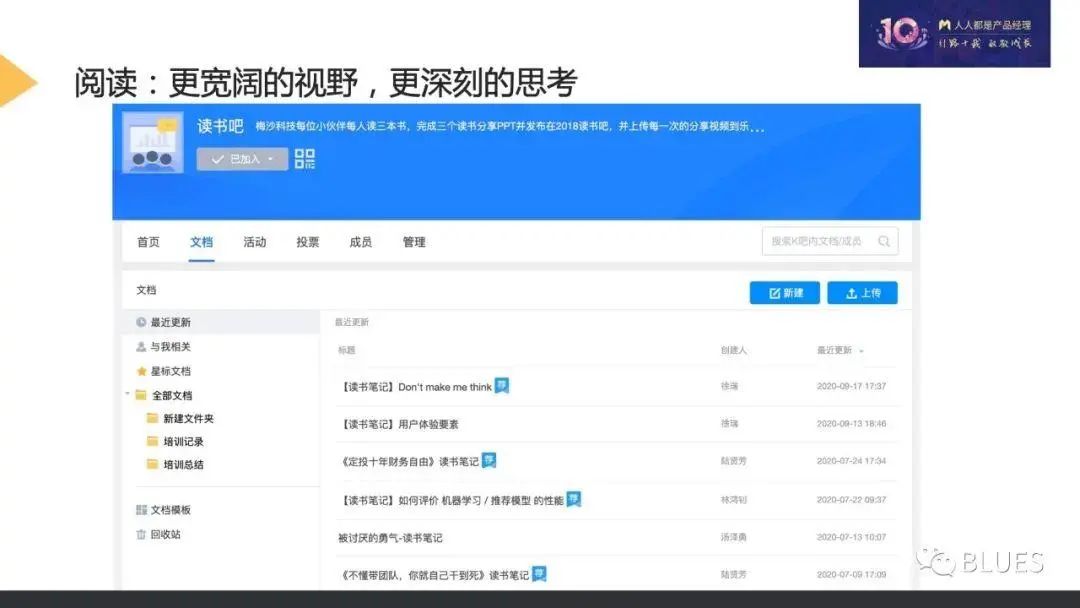Open the 新建文件夹 folder
The height and width of the screenshot is (608, 1080).
(188, 418)
